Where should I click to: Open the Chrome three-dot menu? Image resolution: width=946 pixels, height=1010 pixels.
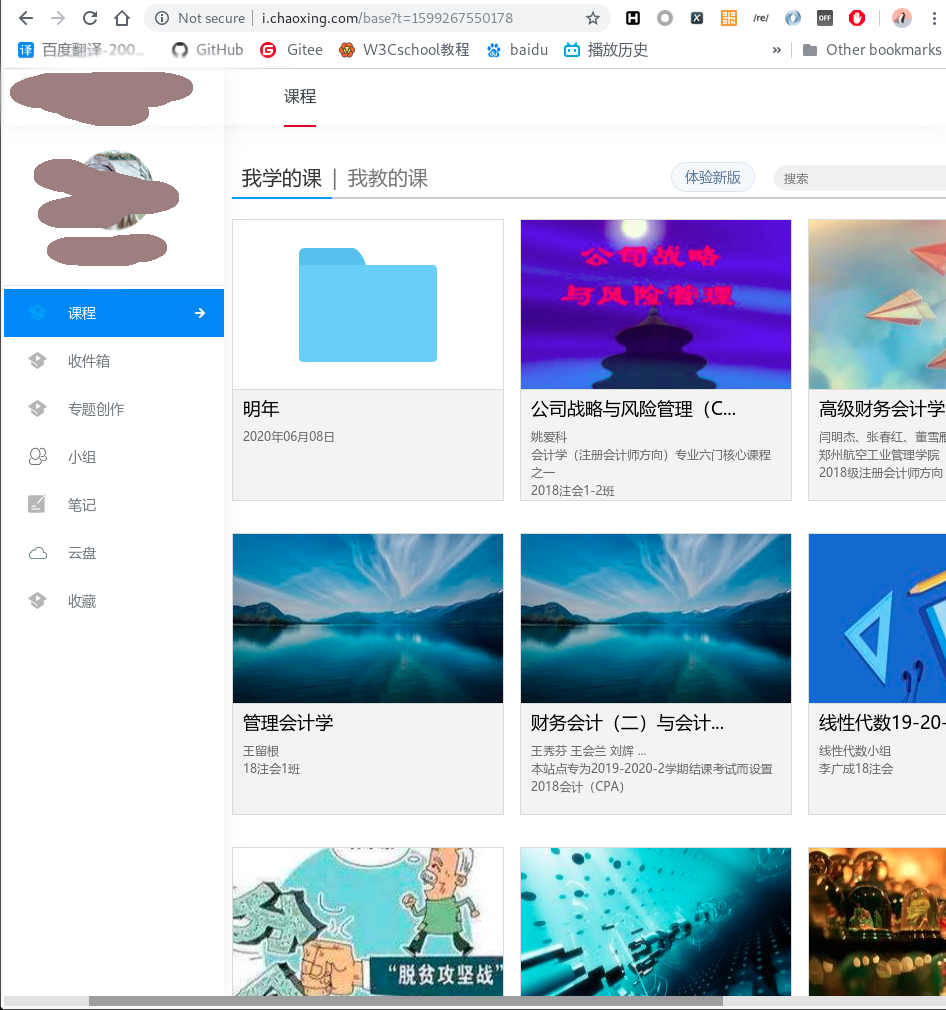934,18
